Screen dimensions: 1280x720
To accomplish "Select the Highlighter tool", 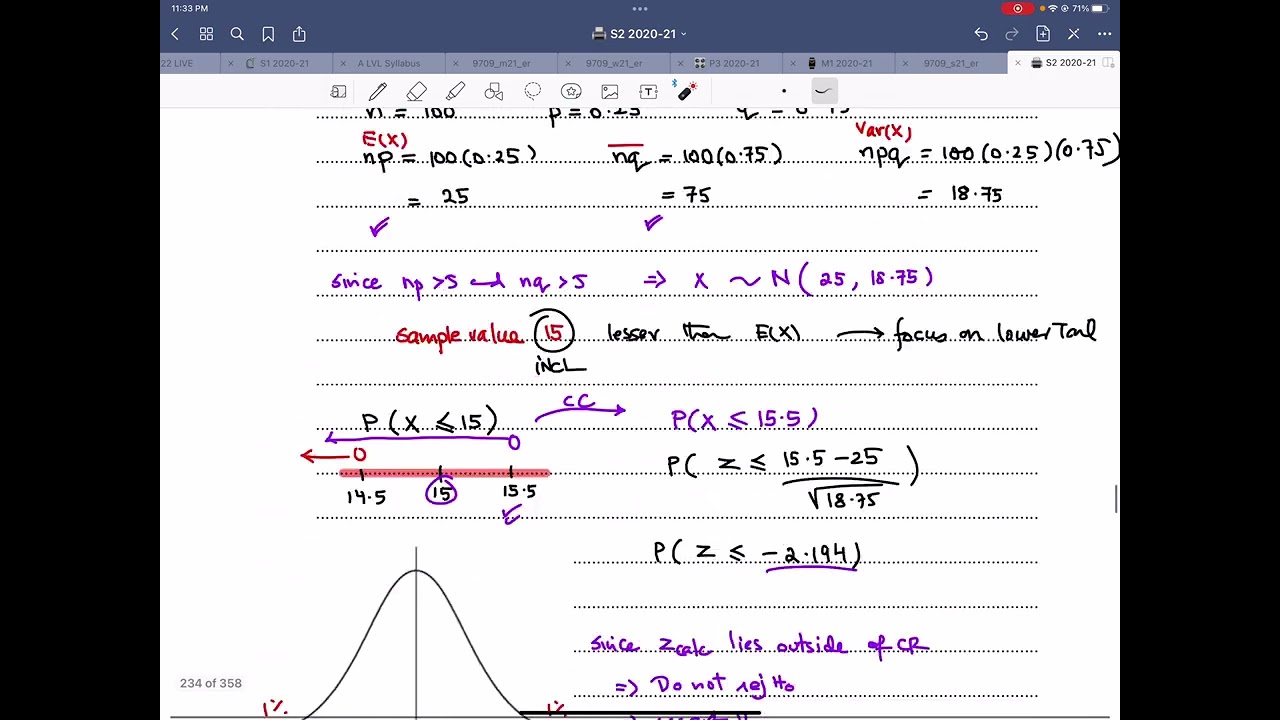I will coord(455,91).
